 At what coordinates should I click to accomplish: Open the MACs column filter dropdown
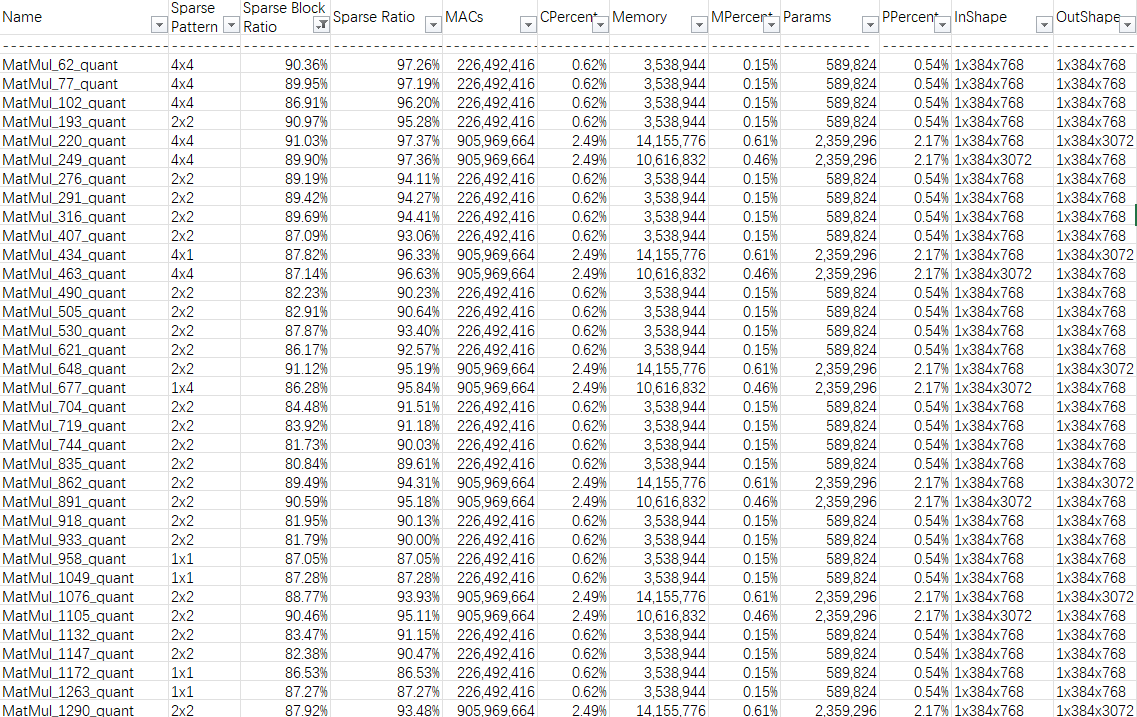tap(528, 25)
